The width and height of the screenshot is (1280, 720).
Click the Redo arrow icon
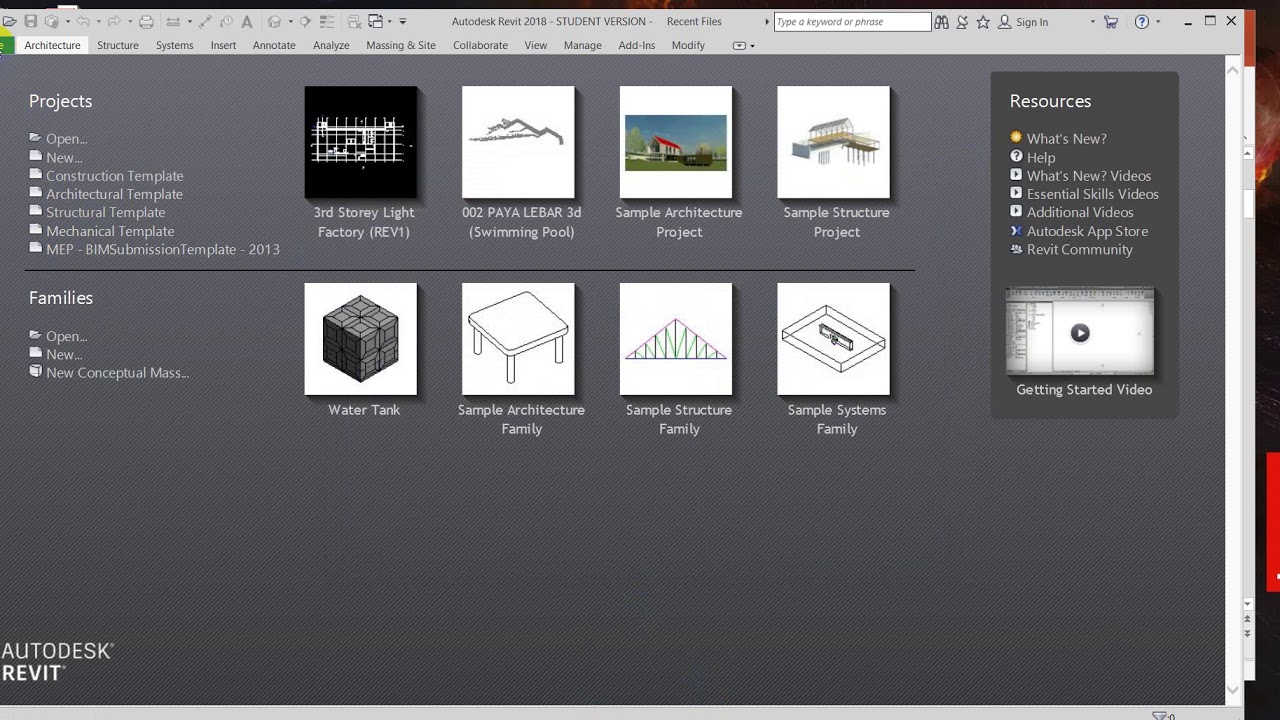tap(114, 21)
